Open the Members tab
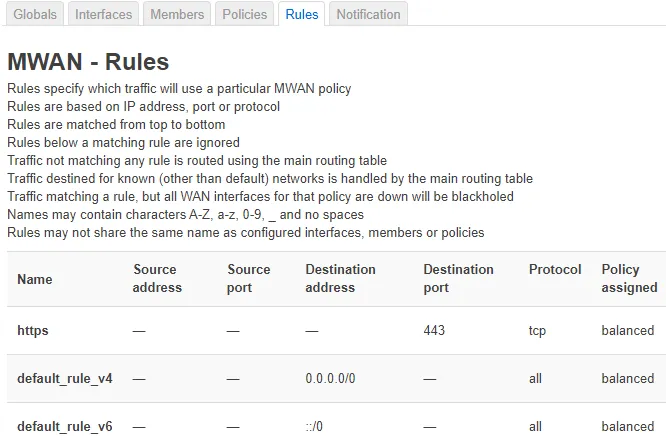Image resolution: width=666 pixels, height=444 pixels. [x=177, y=14]
